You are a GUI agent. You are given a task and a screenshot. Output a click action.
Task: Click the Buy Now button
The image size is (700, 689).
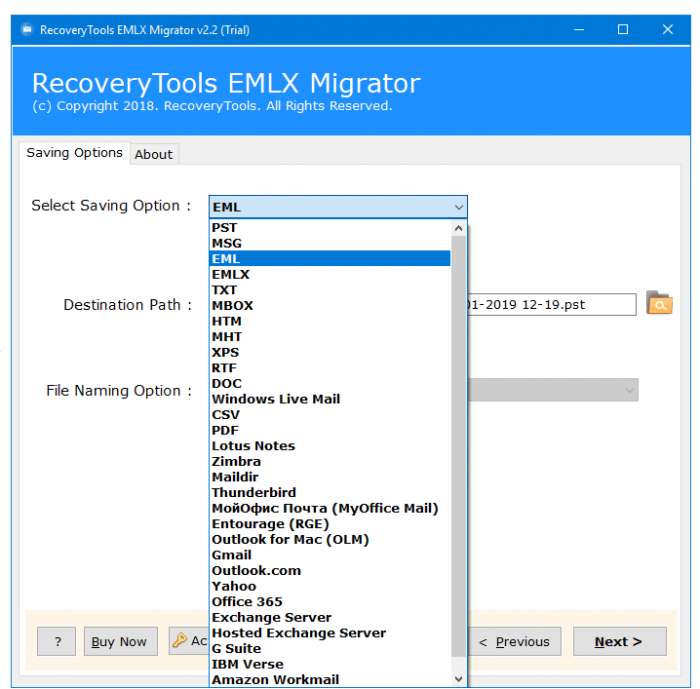(121, 641)
